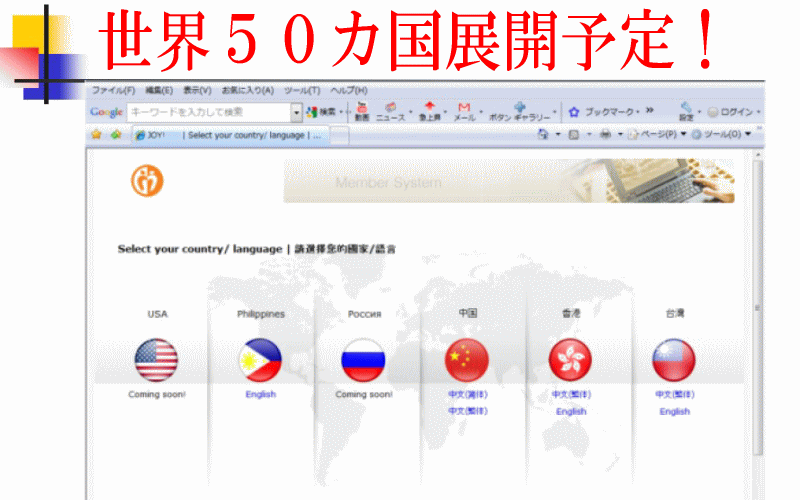Open the 中文(繁体) link under 台湾
The height and width of the screenshot is (500, 800).
(675, 394)
